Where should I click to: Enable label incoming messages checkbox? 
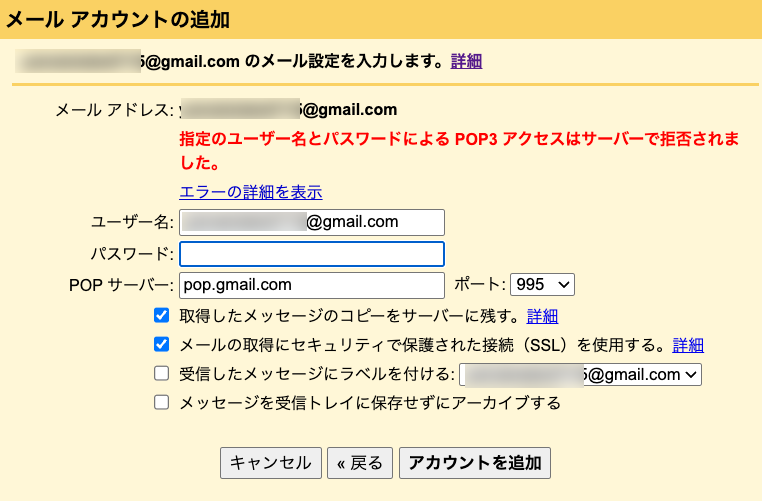pos(161,374)
